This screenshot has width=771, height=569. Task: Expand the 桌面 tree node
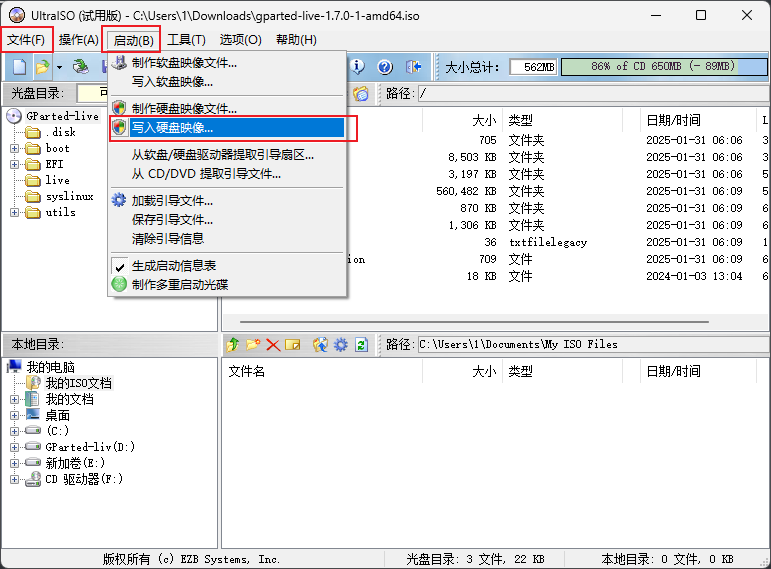[x=14, y=416]
